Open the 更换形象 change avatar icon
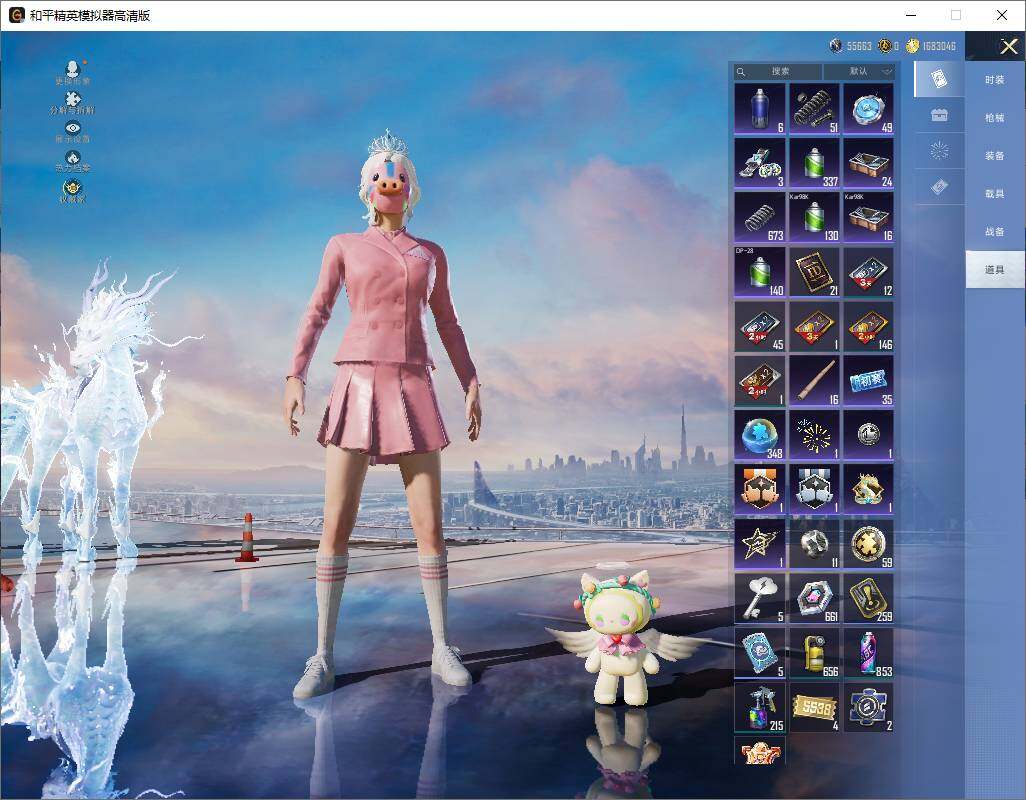Viewport: 1026px width, 800px height. coord(73,73)
